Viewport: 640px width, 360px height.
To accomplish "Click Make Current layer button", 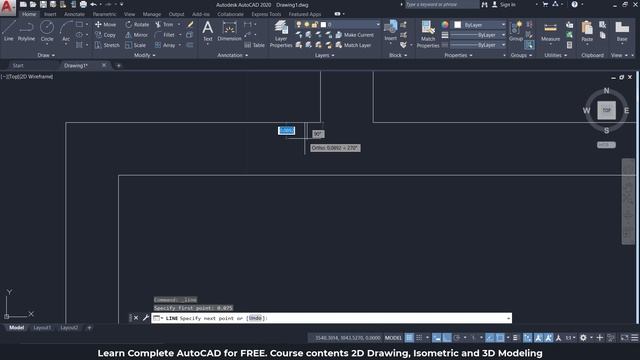I will (354, 35).
